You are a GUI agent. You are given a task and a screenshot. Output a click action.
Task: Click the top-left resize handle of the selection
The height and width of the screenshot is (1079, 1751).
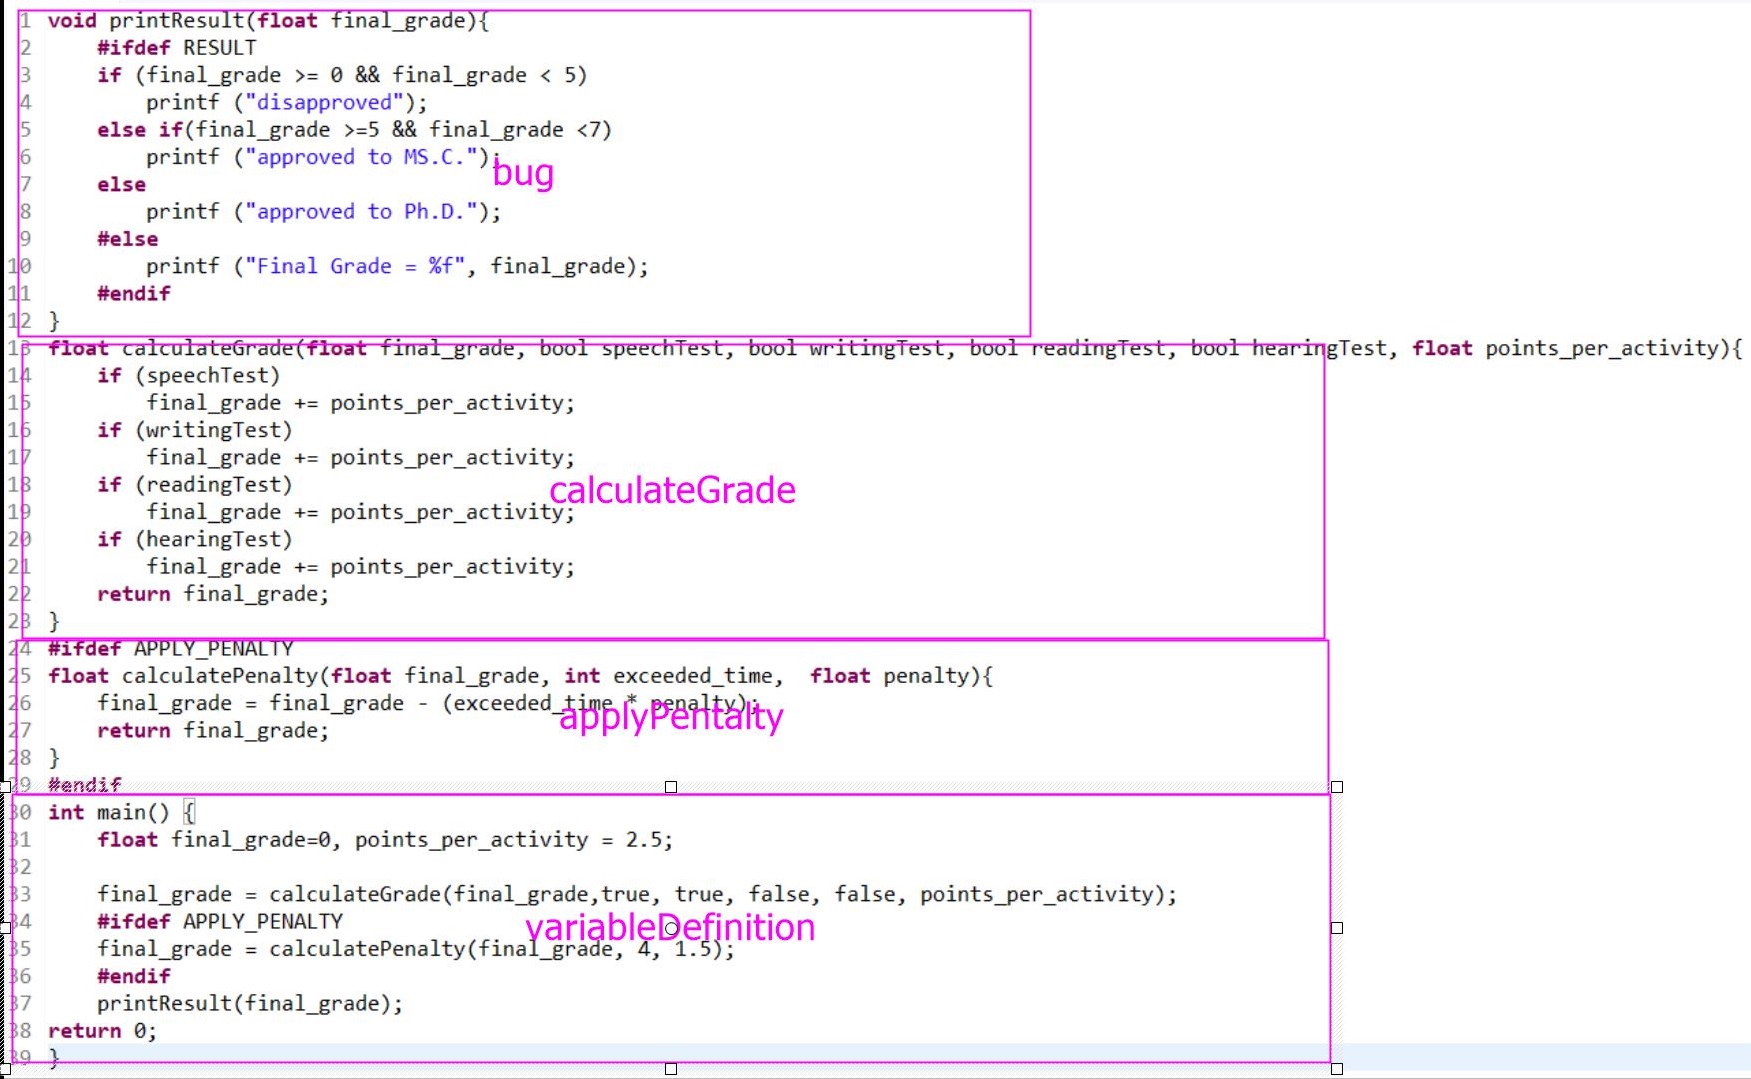pos(5,787)
